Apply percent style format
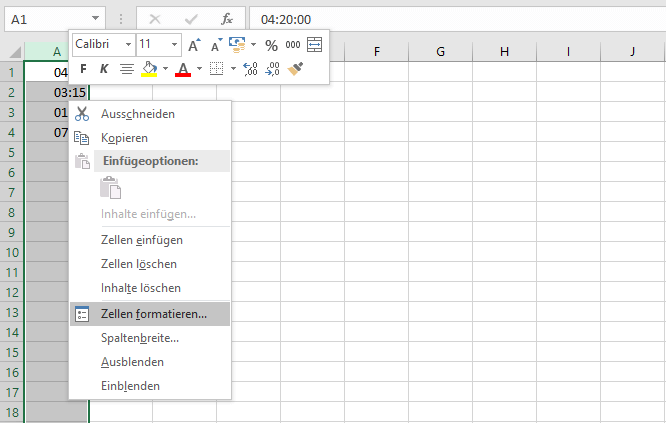The image size is (666, 423). pos(271,45)
